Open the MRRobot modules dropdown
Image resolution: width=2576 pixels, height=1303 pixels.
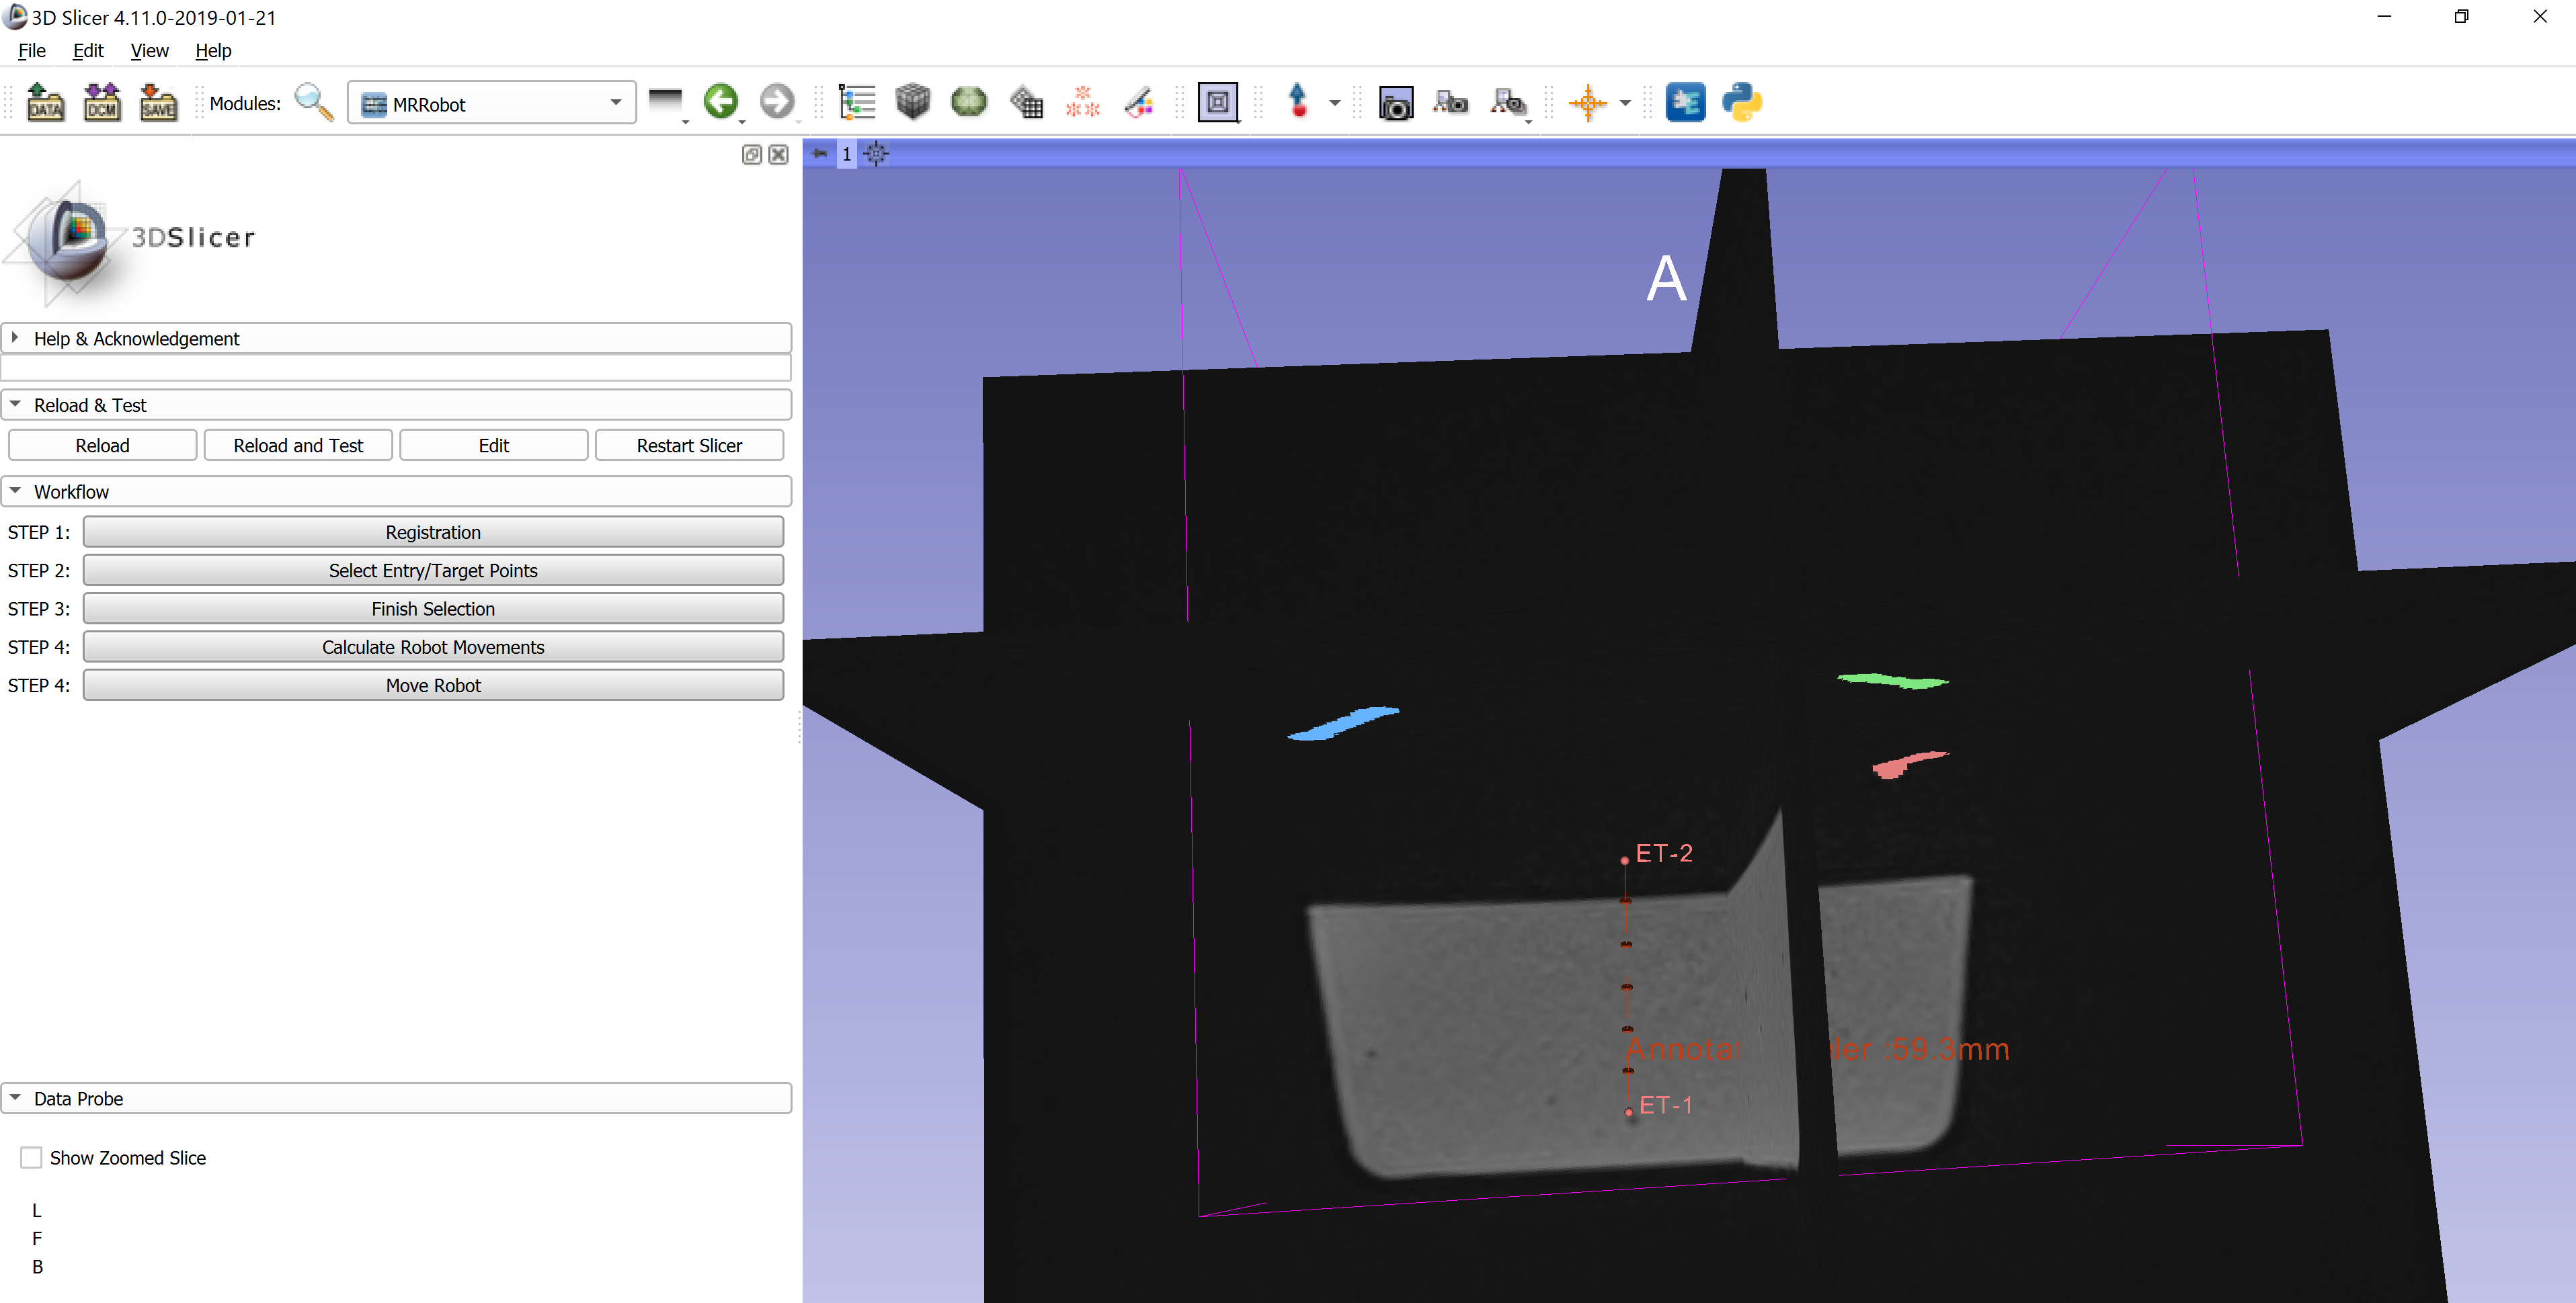491,103
